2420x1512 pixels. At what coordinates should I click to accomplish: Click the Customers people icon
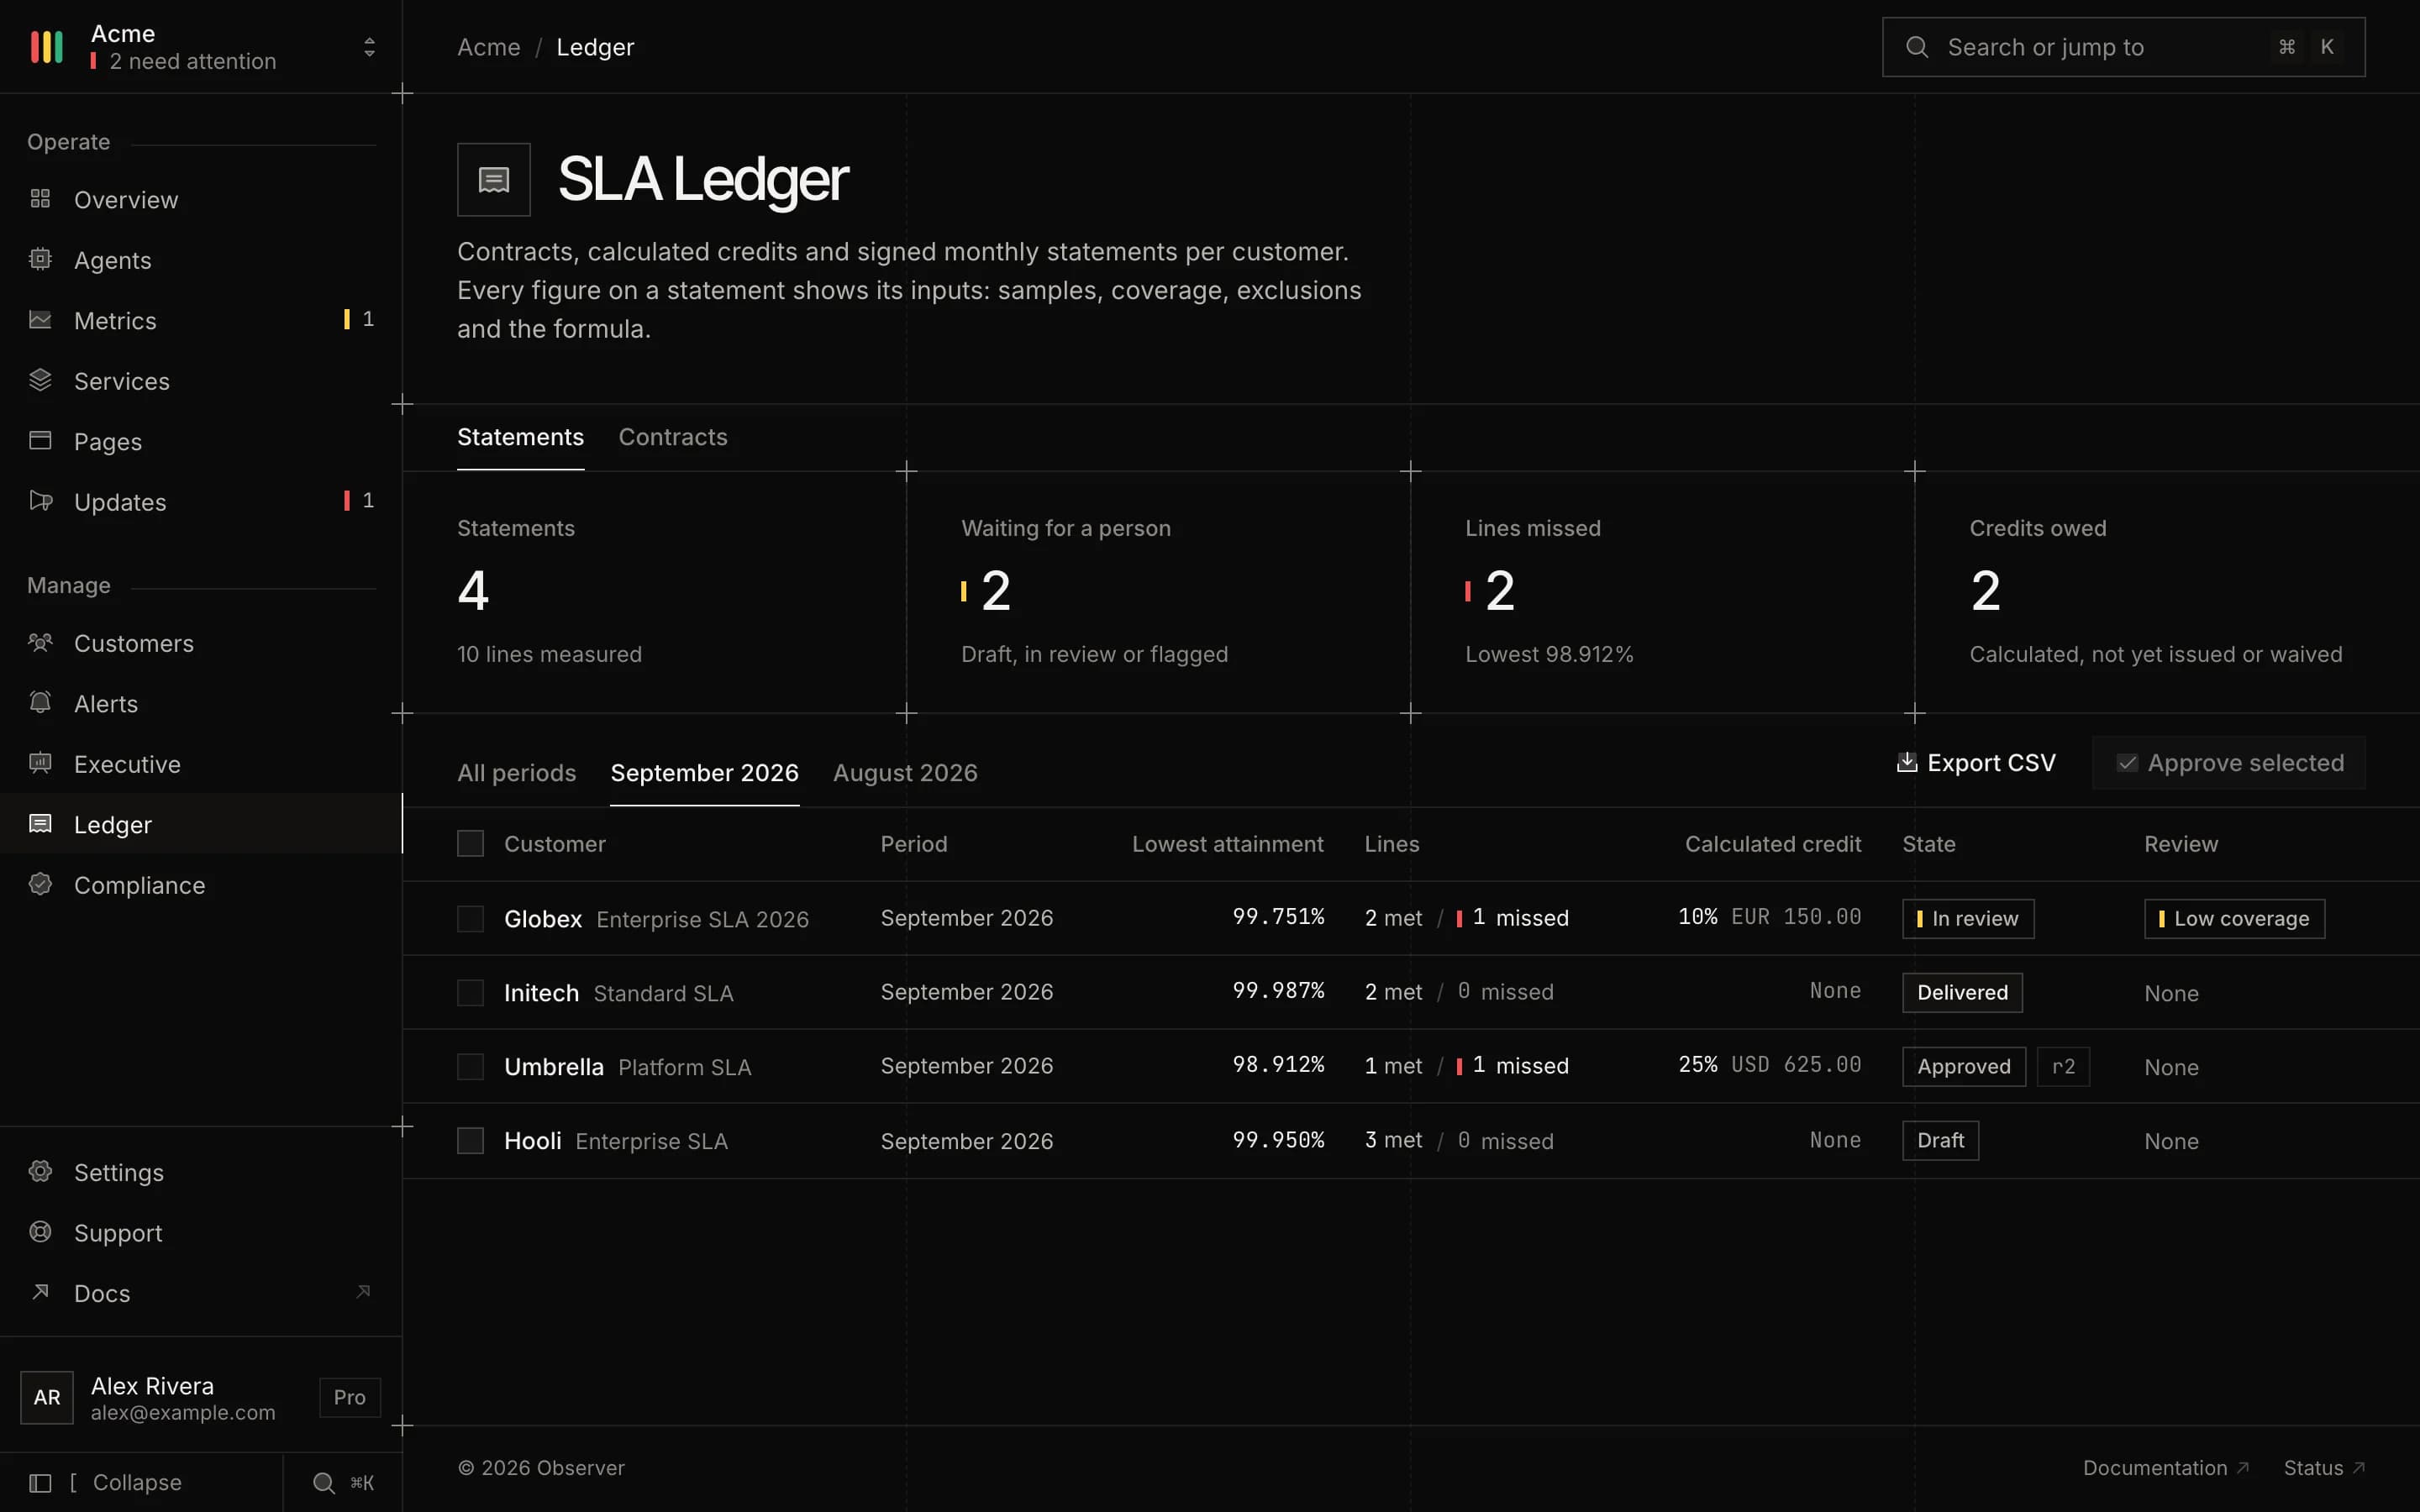pyautogui.click(x=40, y=642)
